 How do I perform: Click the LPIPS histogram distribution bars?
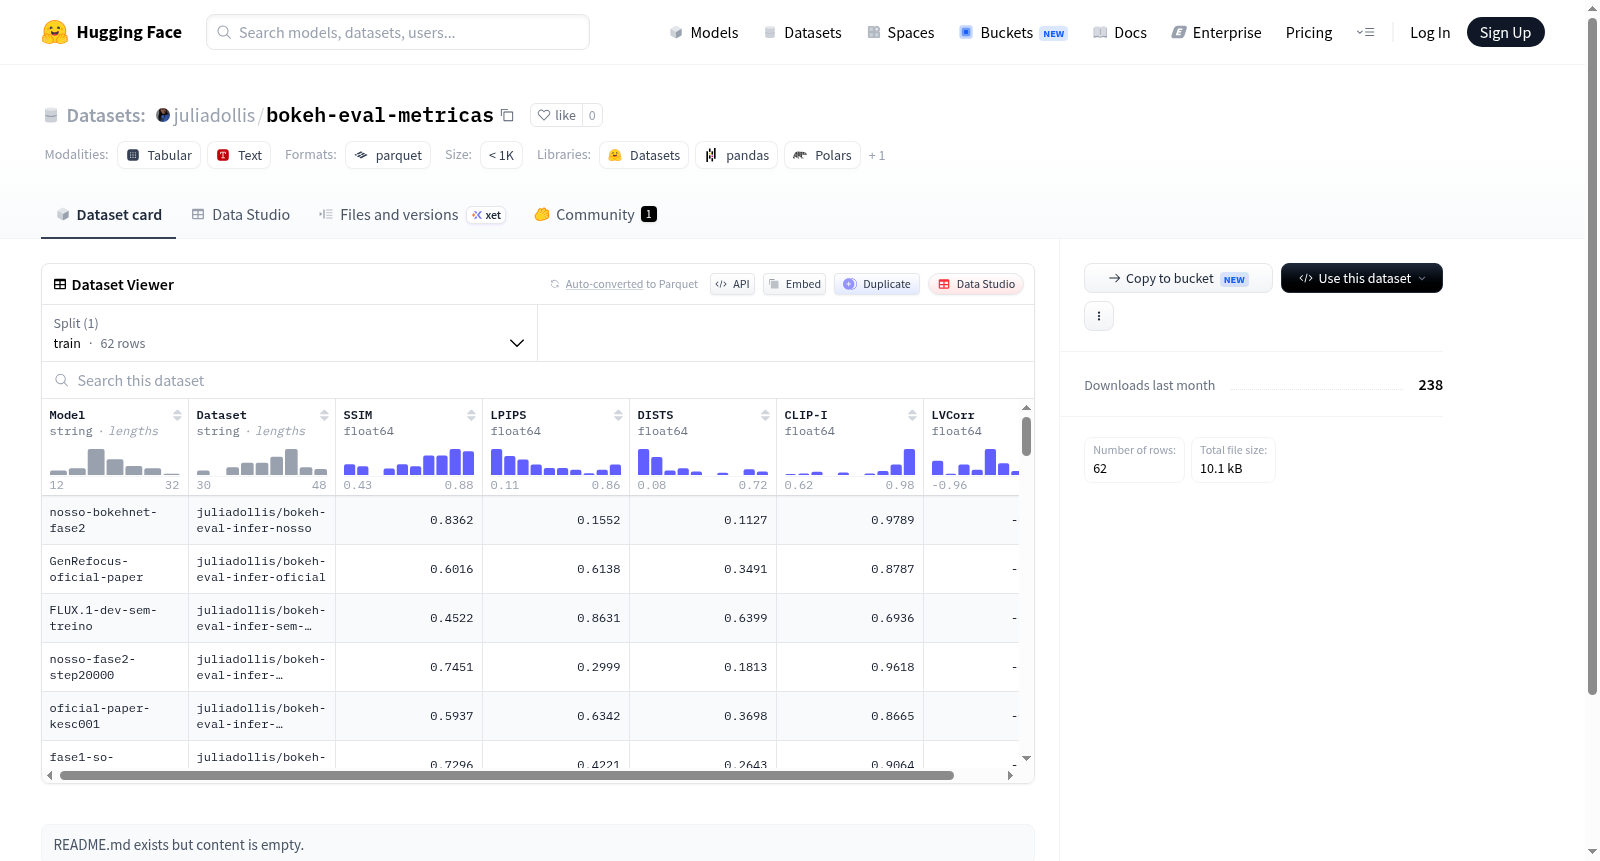(x=556, y=462)
